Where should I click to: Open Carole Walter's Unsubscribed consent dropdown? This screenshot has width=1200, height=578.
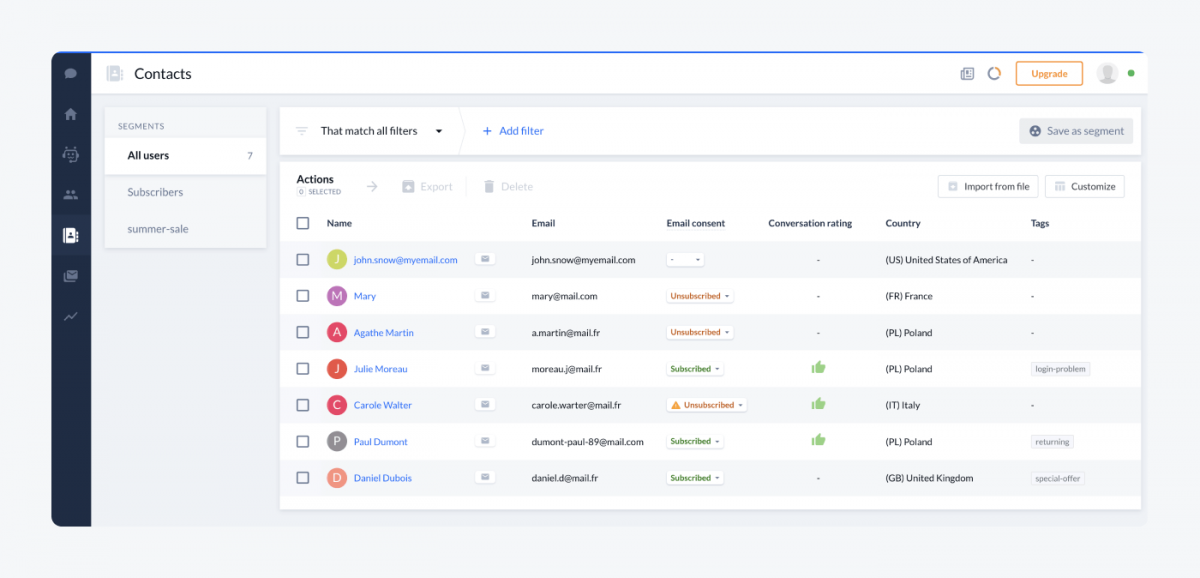(x=707, y=405)
